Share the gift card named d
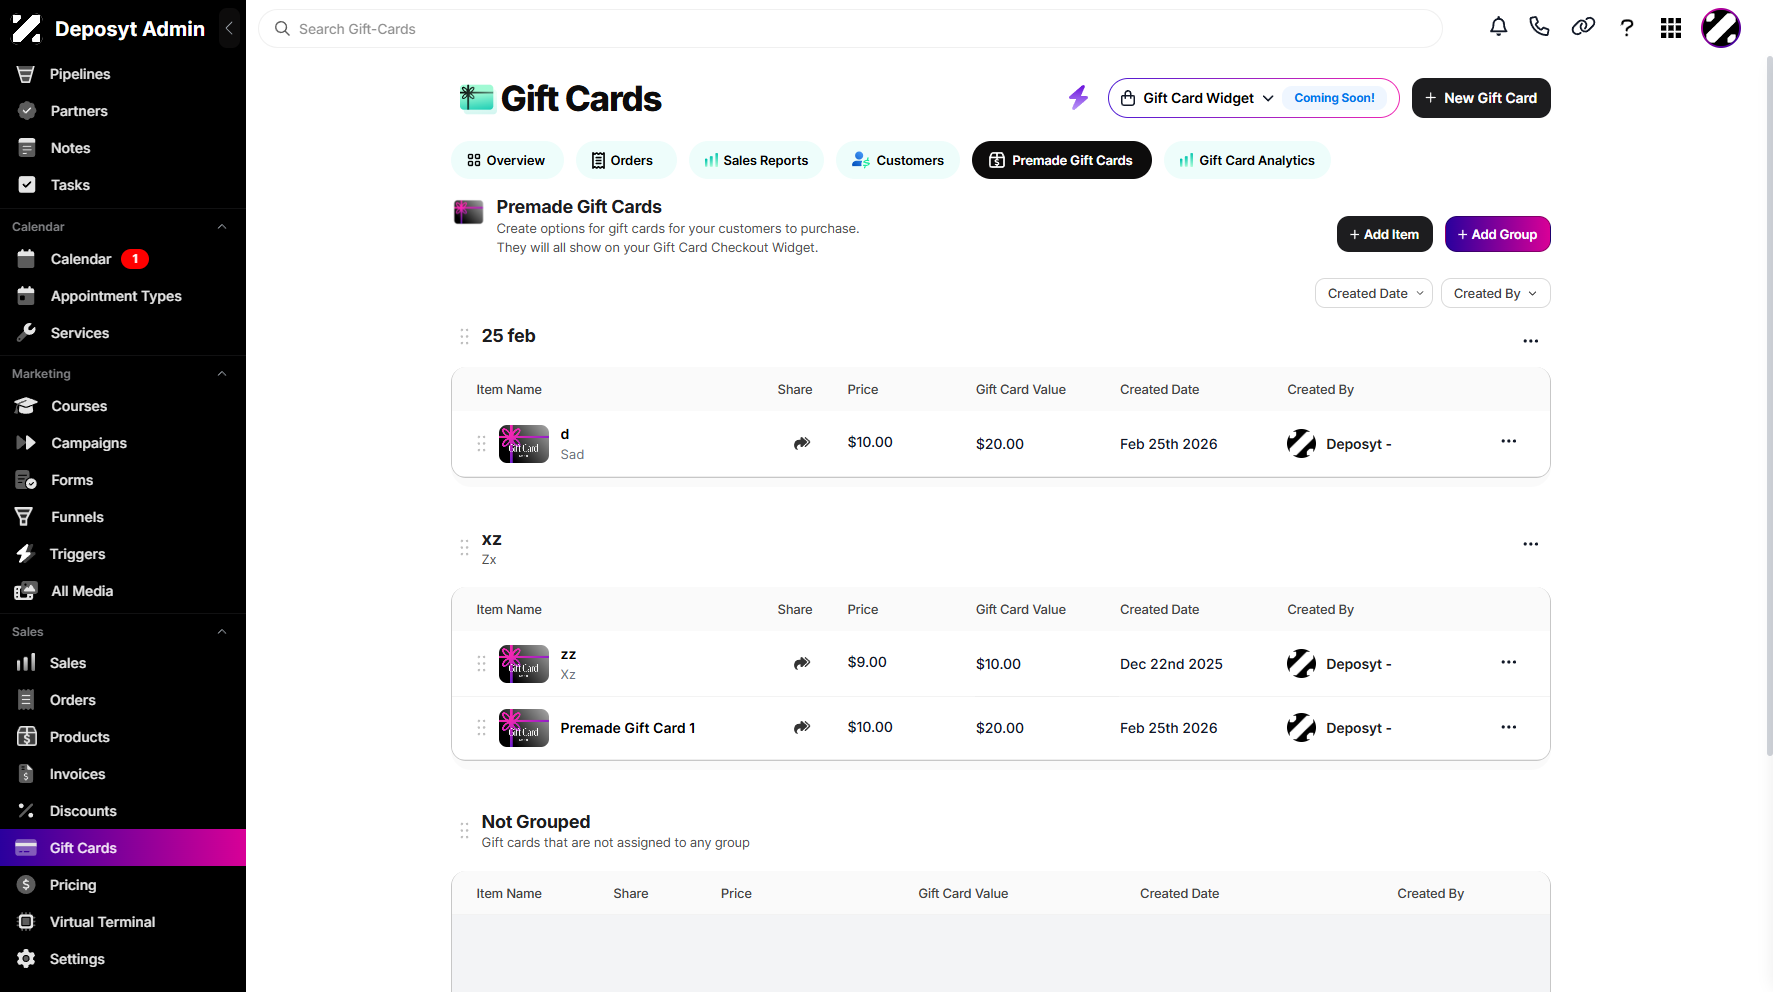This screenshot has height=992, width=1773. click(x=802, y=443)
